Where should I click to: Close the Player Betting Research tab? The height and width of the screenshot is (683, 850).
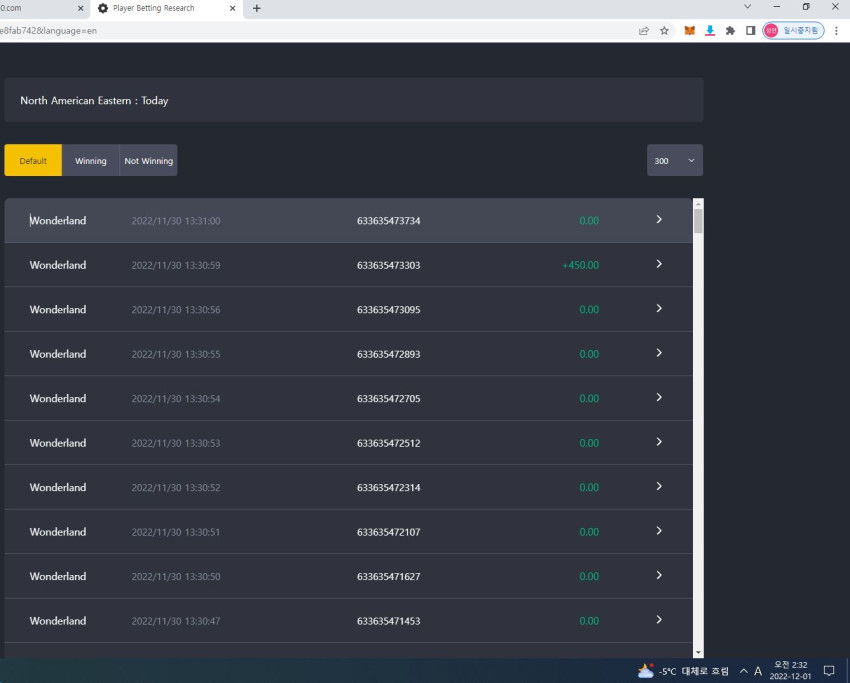233,8
